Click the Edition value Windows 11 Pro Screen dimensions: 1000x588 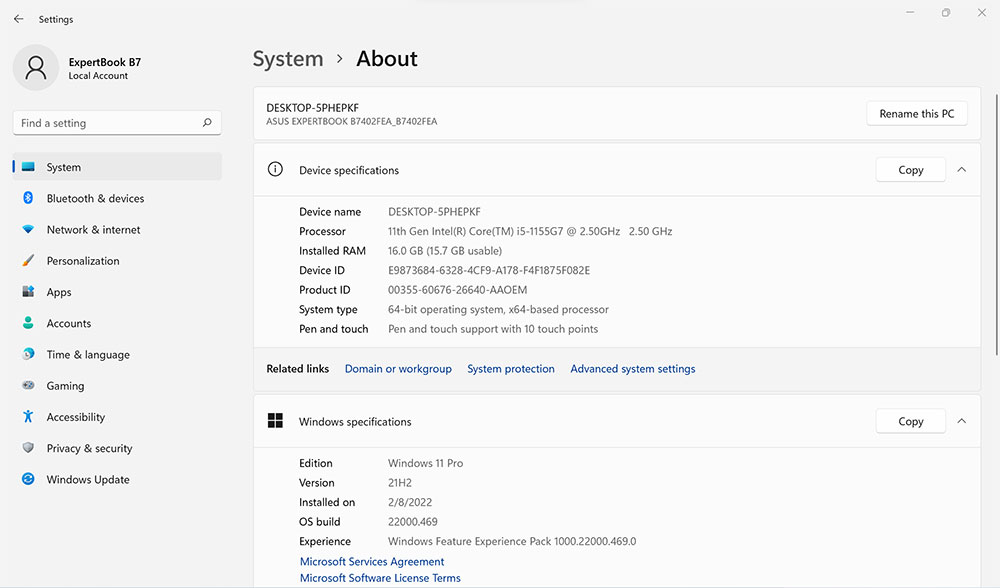[x=425, y=463]
